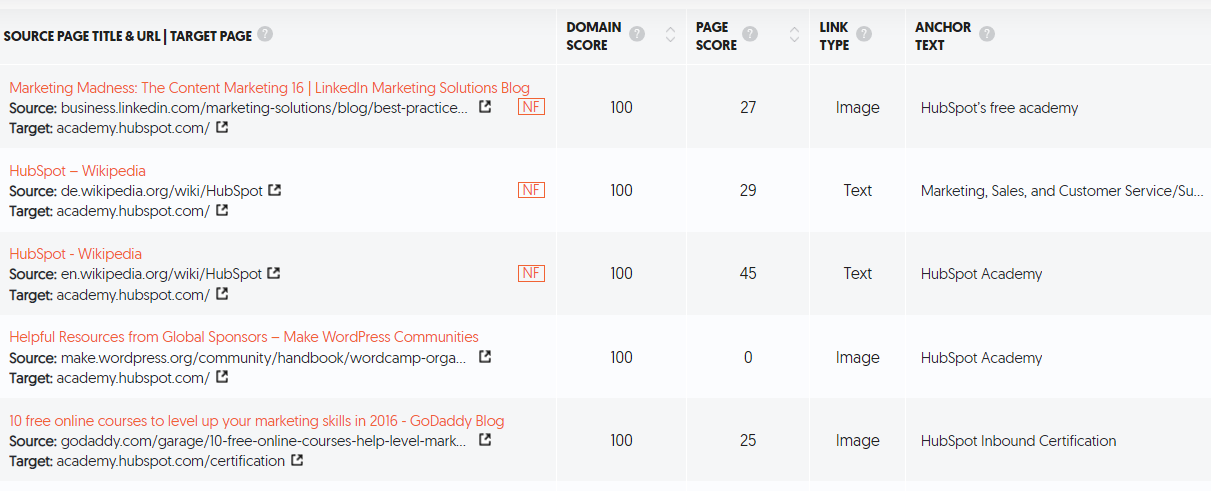This screenshot has height=491, width=1211.
Task: Open external link icon for academy.hubspot.com/certification target
Action: tap(297, 461)
